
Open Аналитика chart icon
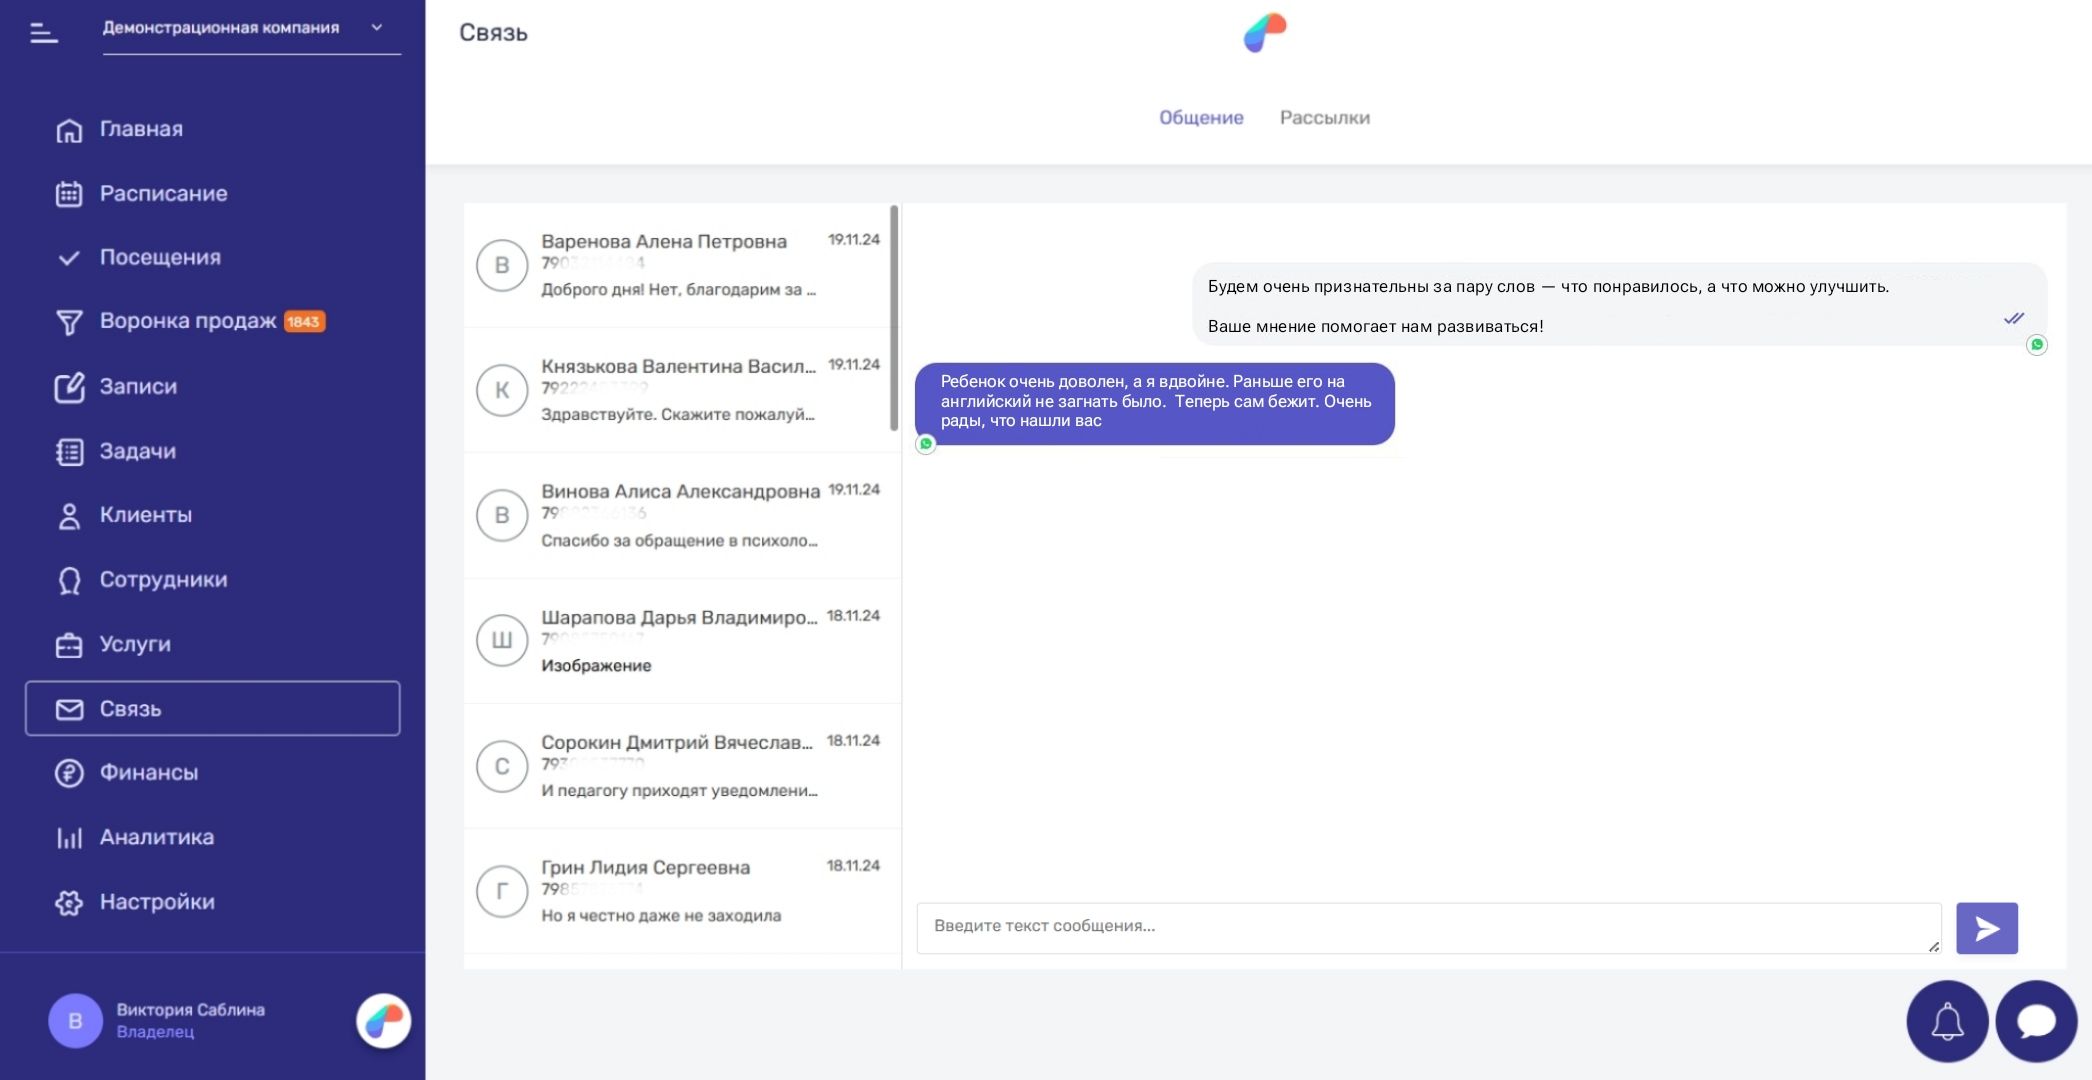click(x=69, y=838)
